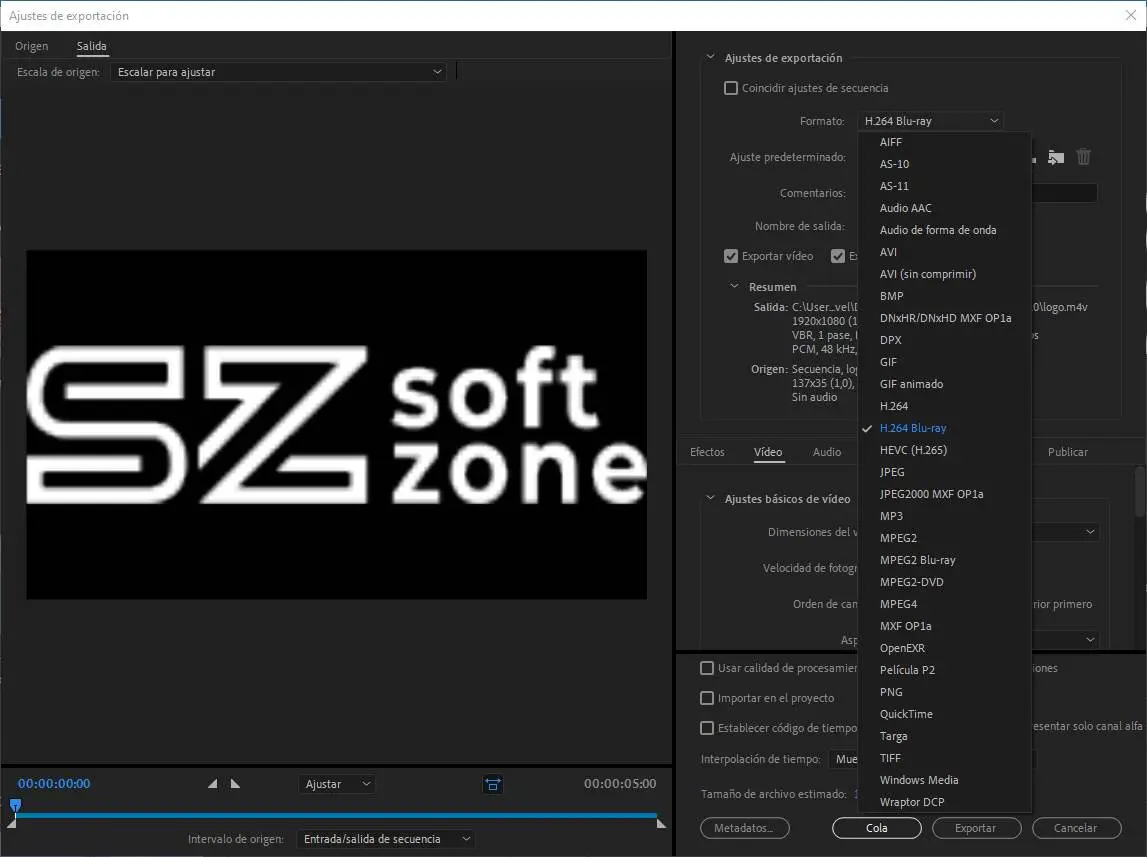This screenshot has width=1147, height=857.
Task: Enable Coincidir ajustes de secuencia checkbox
Action: 731,88
